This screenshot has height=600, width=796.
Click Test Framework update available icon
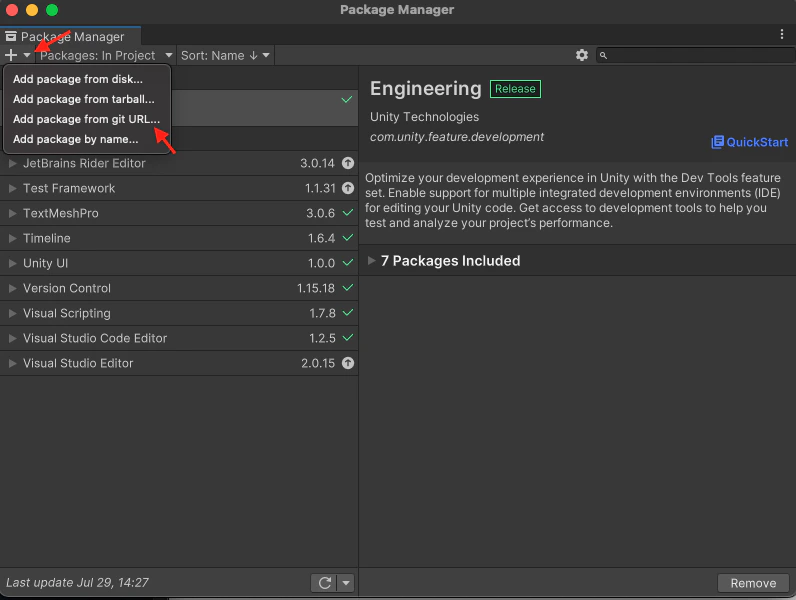click(348, 188)
